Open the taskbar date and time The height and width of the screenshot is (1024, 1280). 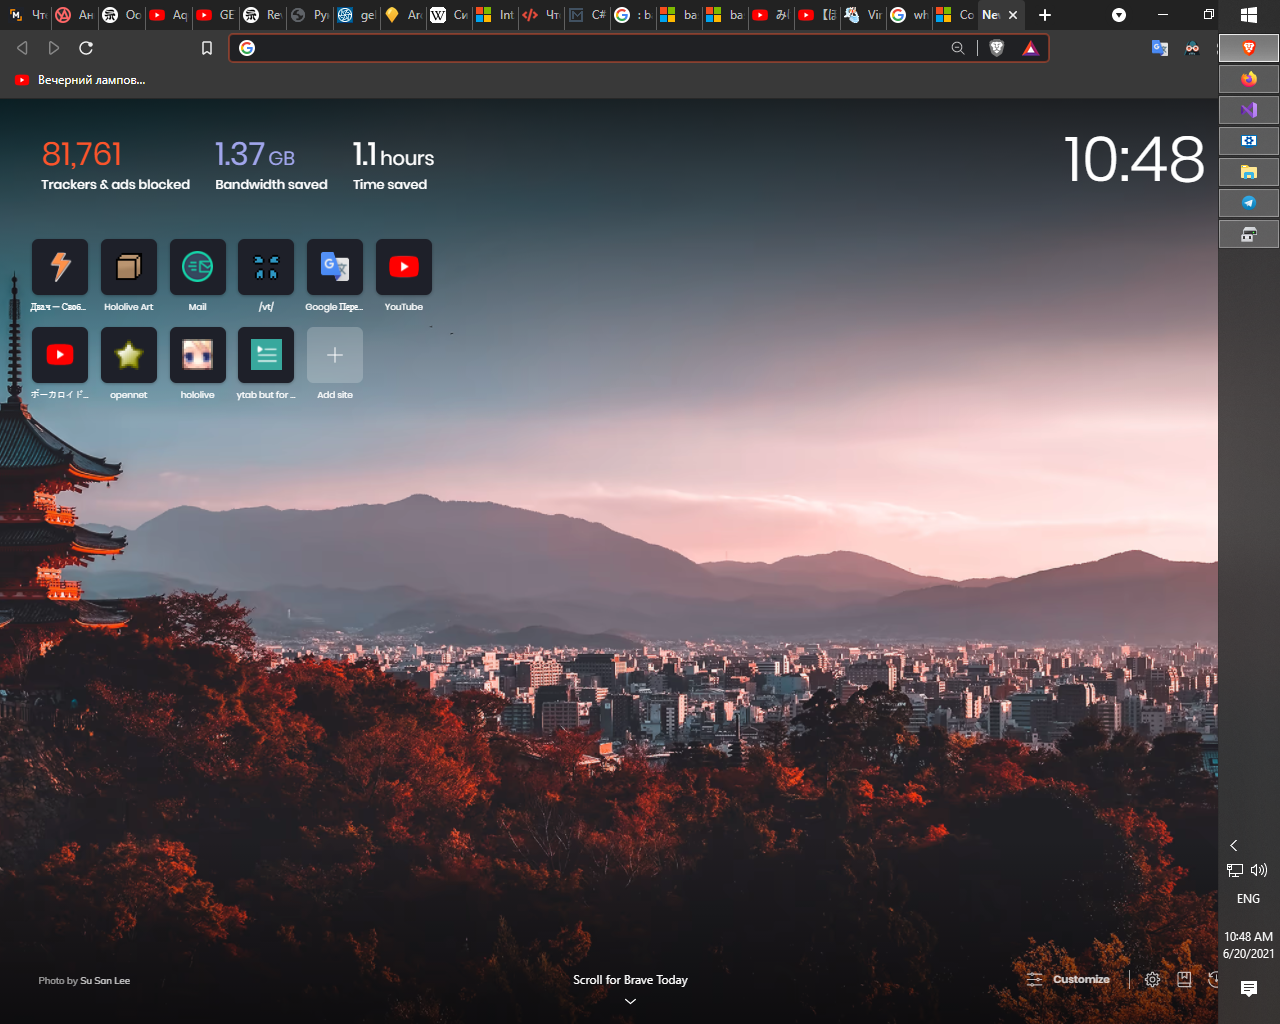[x=1249, y=945]
